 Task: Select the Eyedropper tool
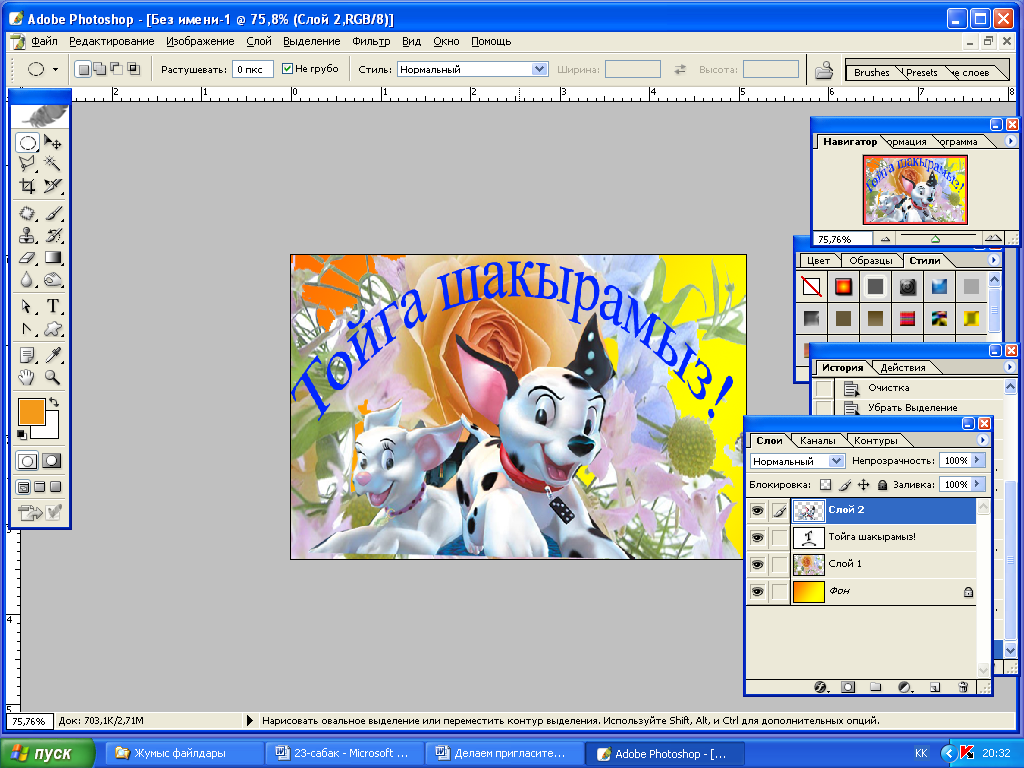click(53, 355)
